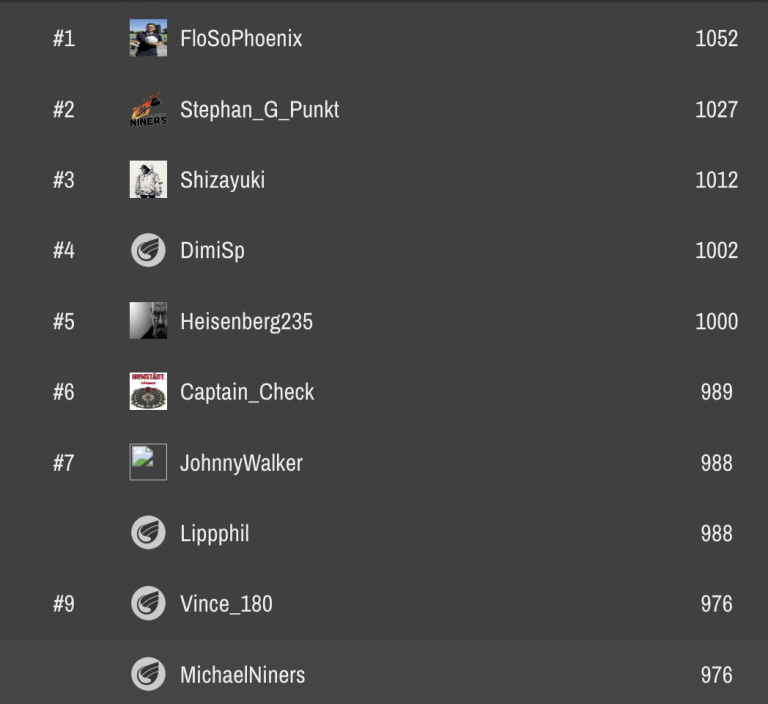Click the MichaelNiners username
Viewport: 768px width, 704px height.
(x=242, y=675)
